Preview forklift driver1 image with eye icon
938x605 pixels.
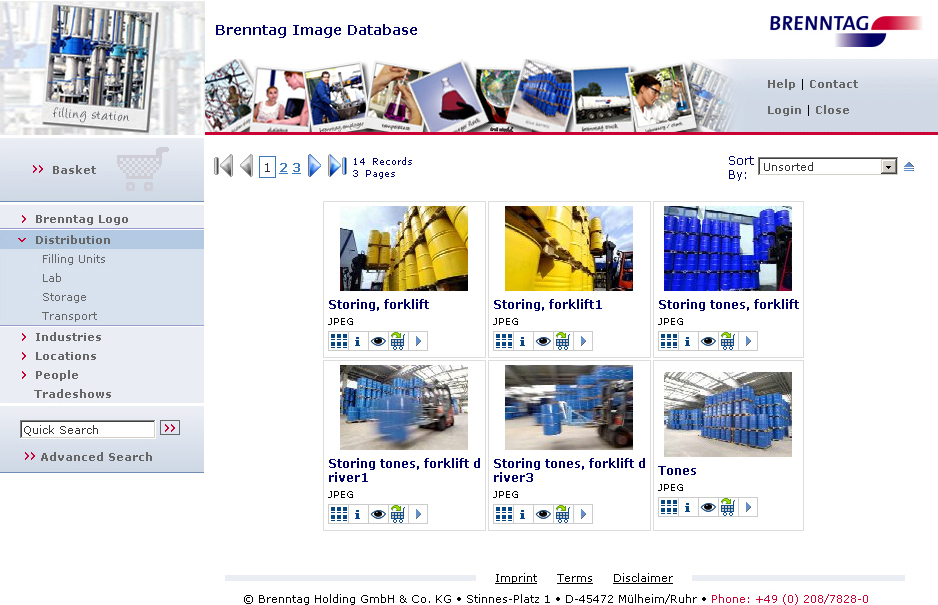(x=378, y=514)
